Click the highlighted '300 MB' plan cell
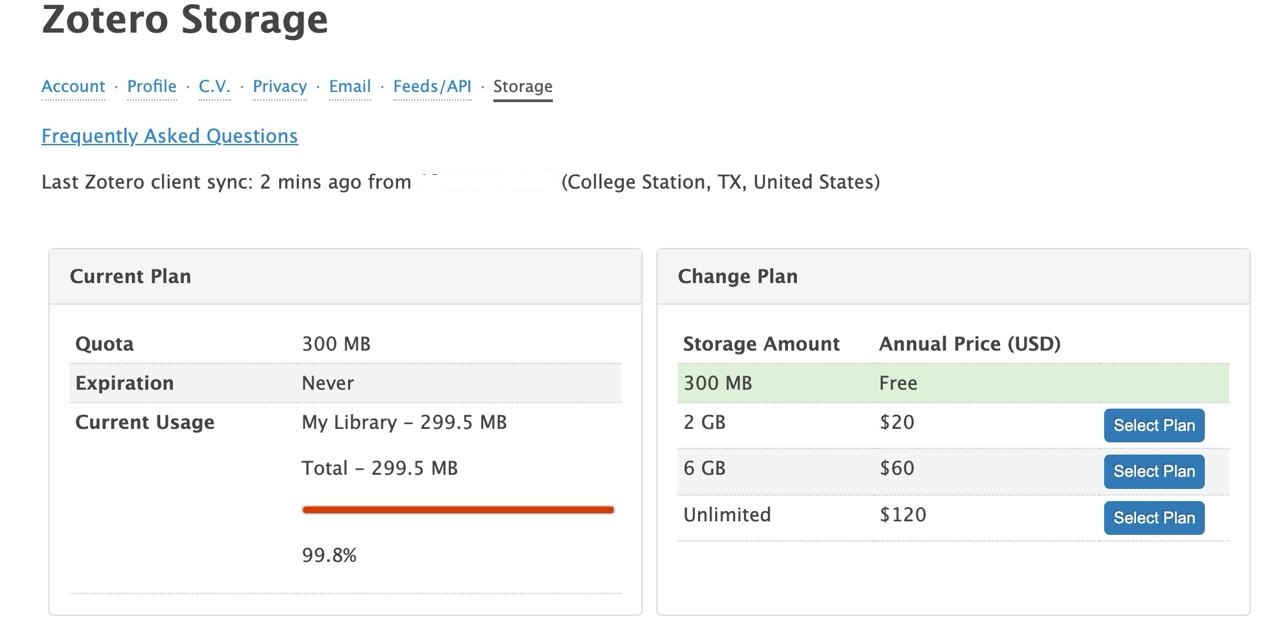 pos(717,383)
